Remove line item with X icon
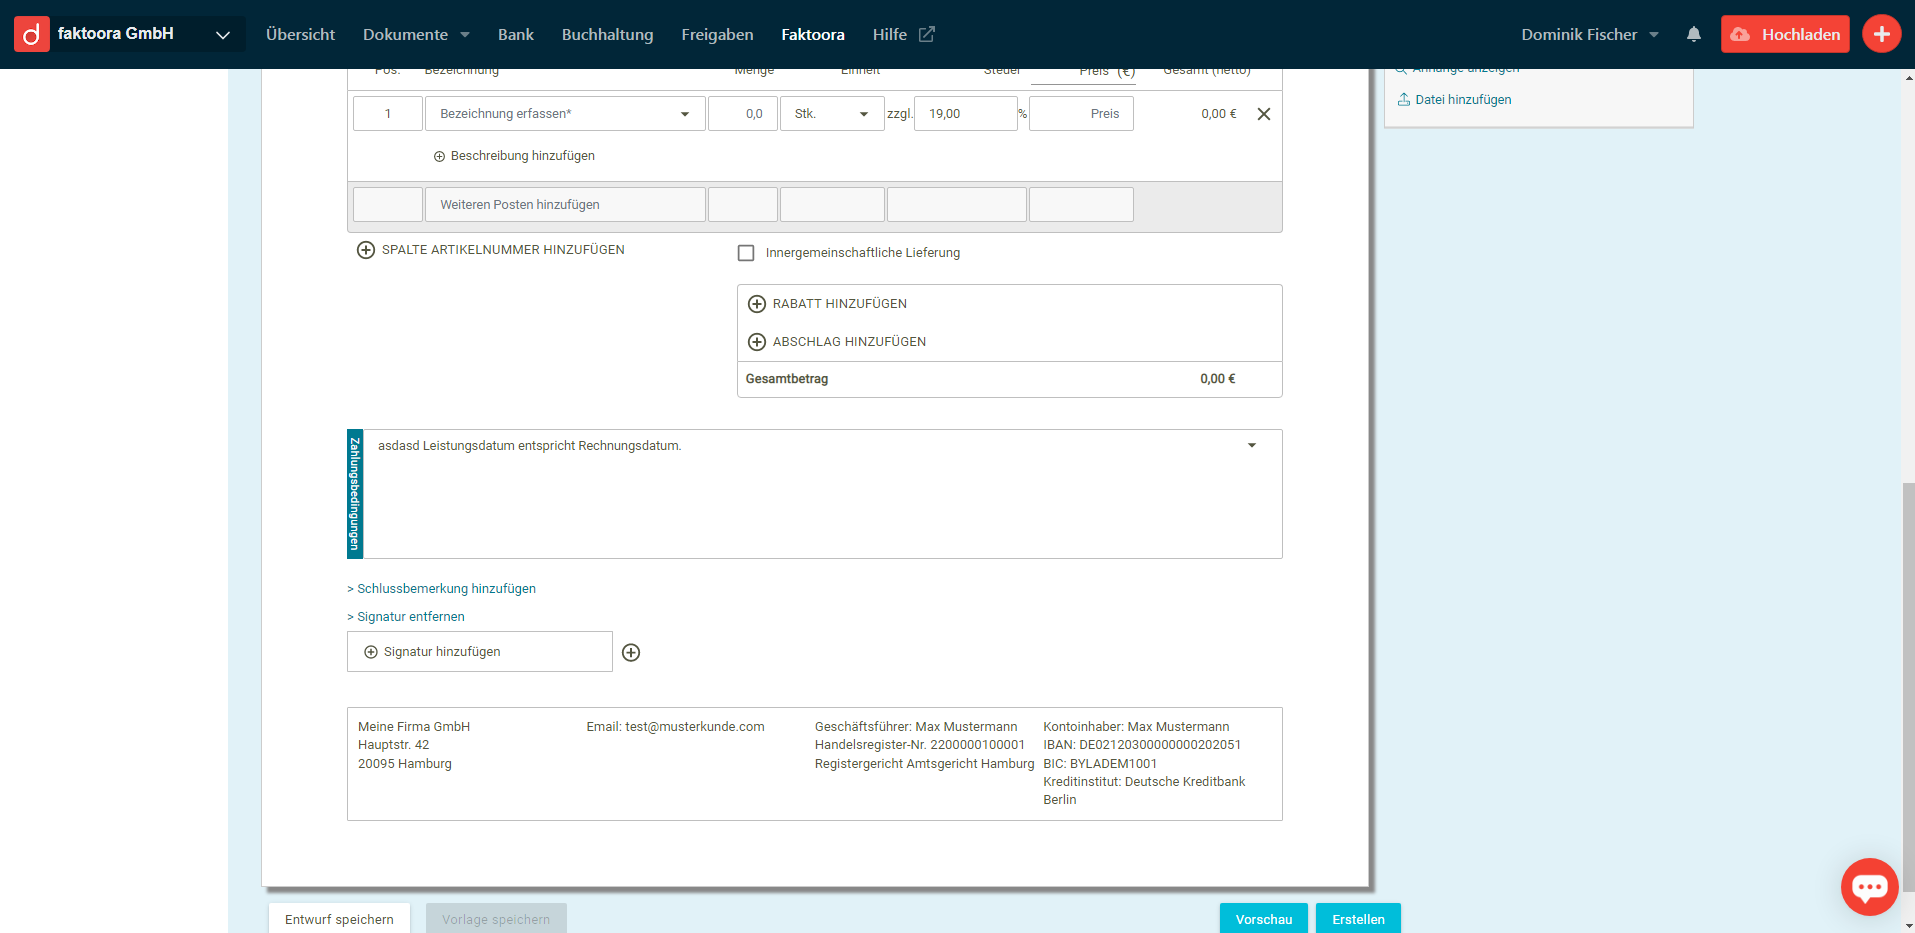The width and height of the screenshot is (1915, 933). tap(1263, 114)
